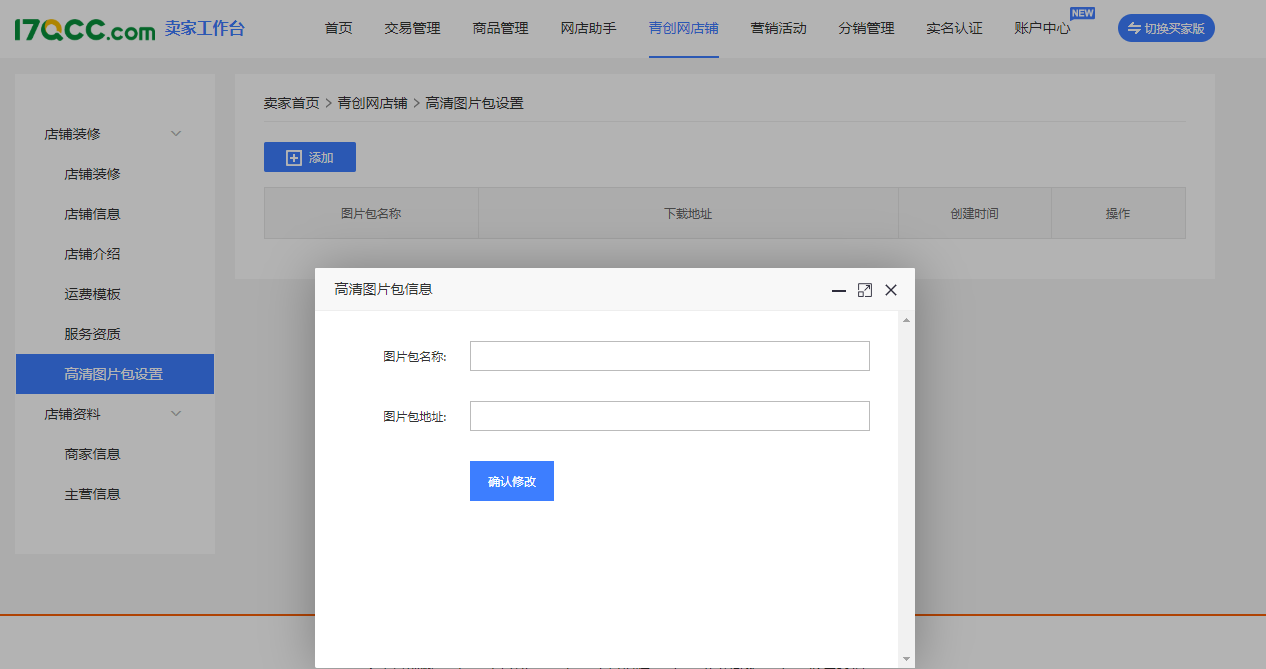Click the 切换买家版 switch button

pyautogui.click(x=1166, y=28)
